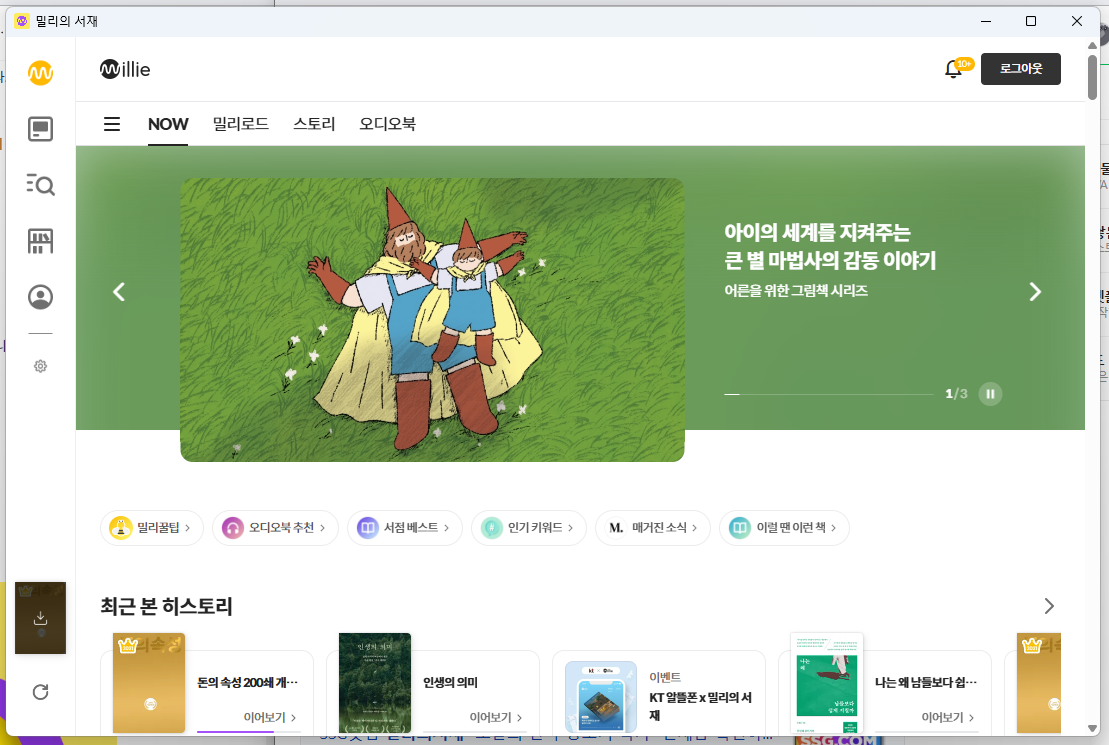Click the banner headline 아이의 세계를 지켜주는
This screenshot has height=745, width=1109.
coord(818,232)
